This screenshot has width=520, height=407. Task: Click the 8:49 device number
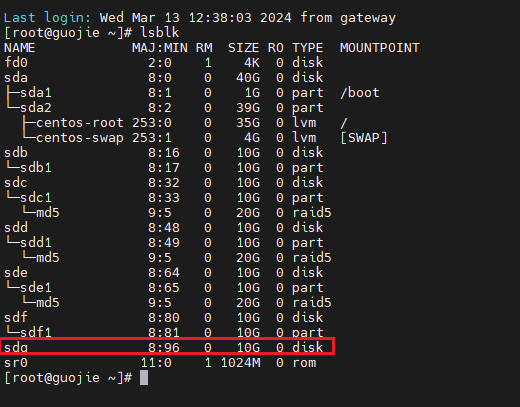164,243
